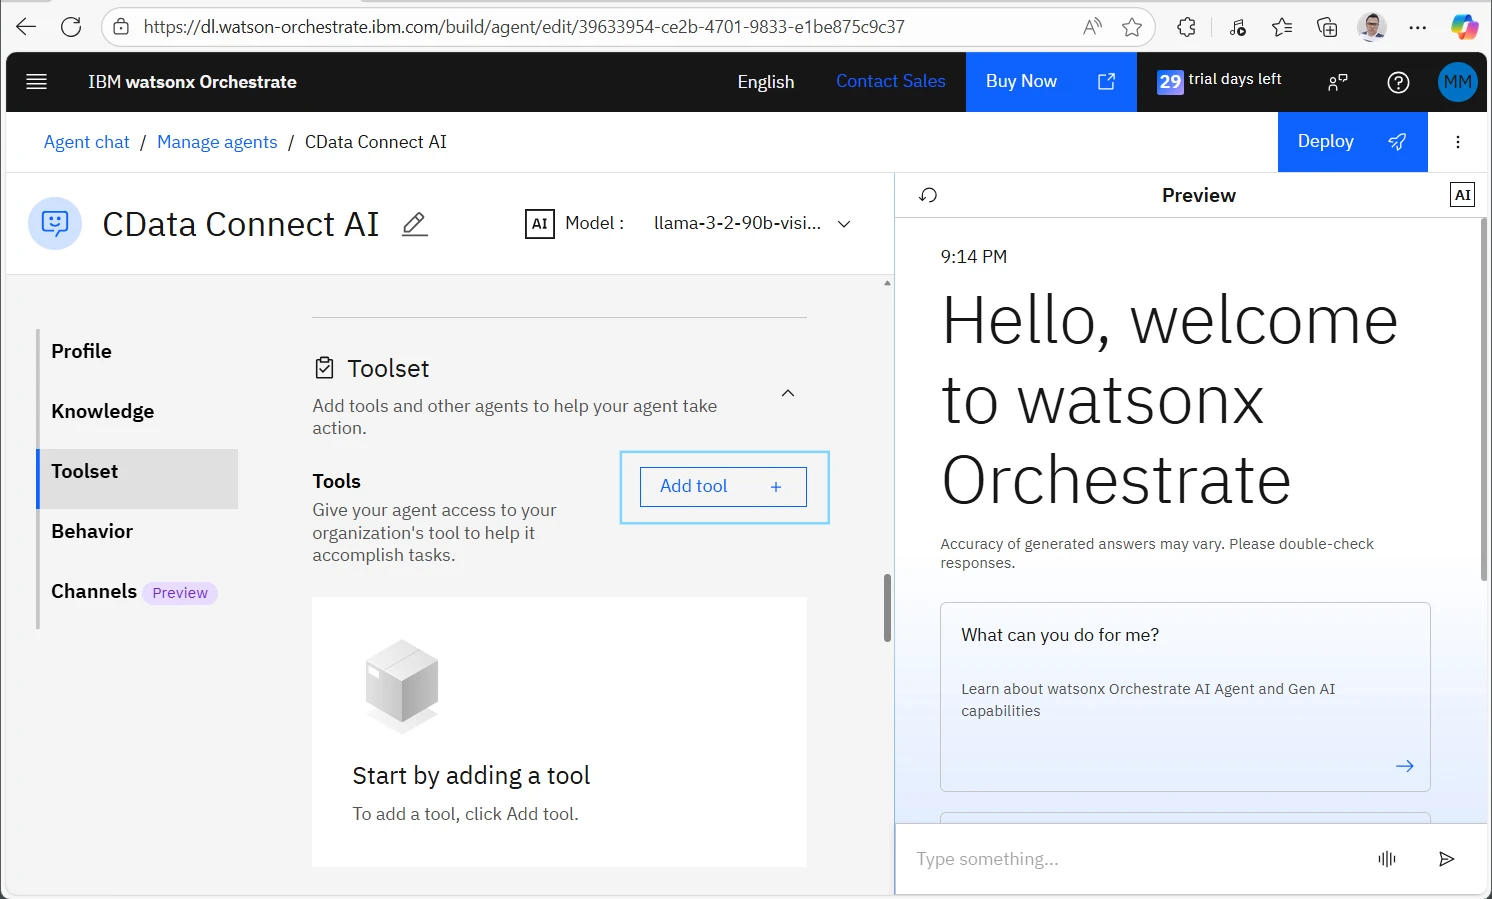Activate the voice input waveform icon
This screenshot has height=899, width=1492.
(x=1387, y=859)
